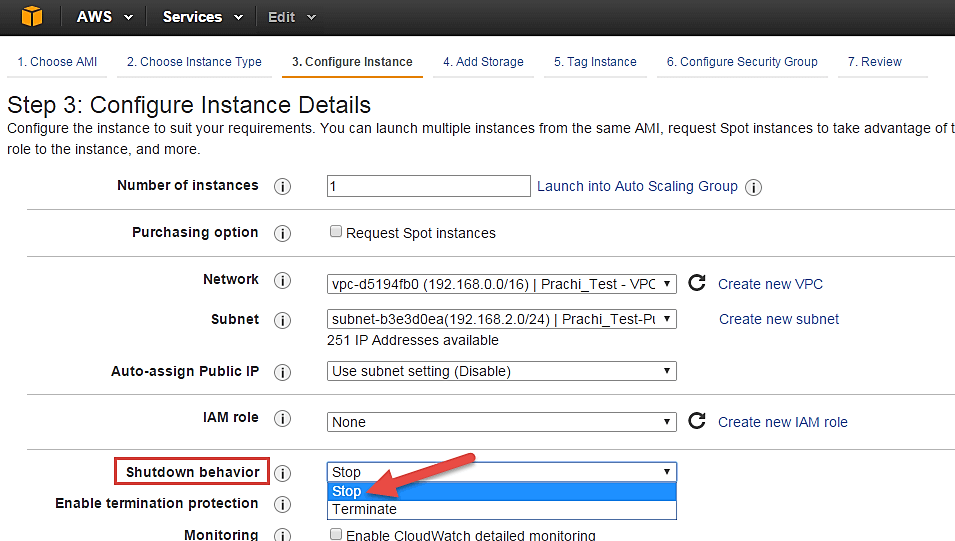Click refresh icon beside IAM role dropdown
The width and height of the screenshot is (955, 541).
pyautogui.click(x=697, y=421)
